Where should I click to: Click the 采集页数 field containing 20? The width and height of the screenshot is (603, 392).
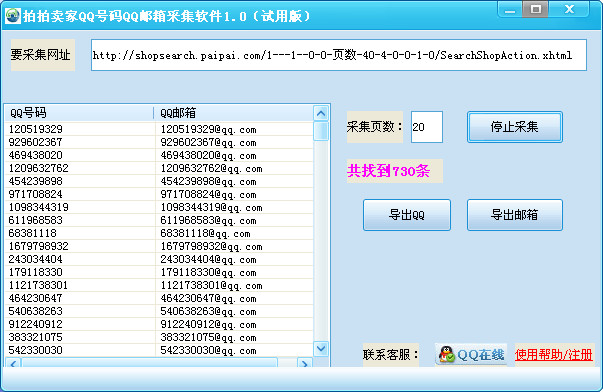click(x=426, y=127)
